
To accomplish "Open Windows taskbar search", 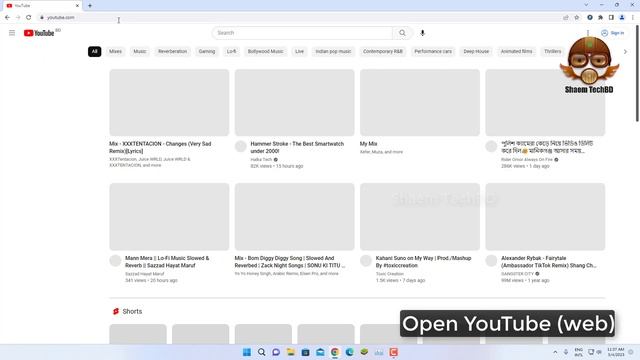I will coord(262,352).
